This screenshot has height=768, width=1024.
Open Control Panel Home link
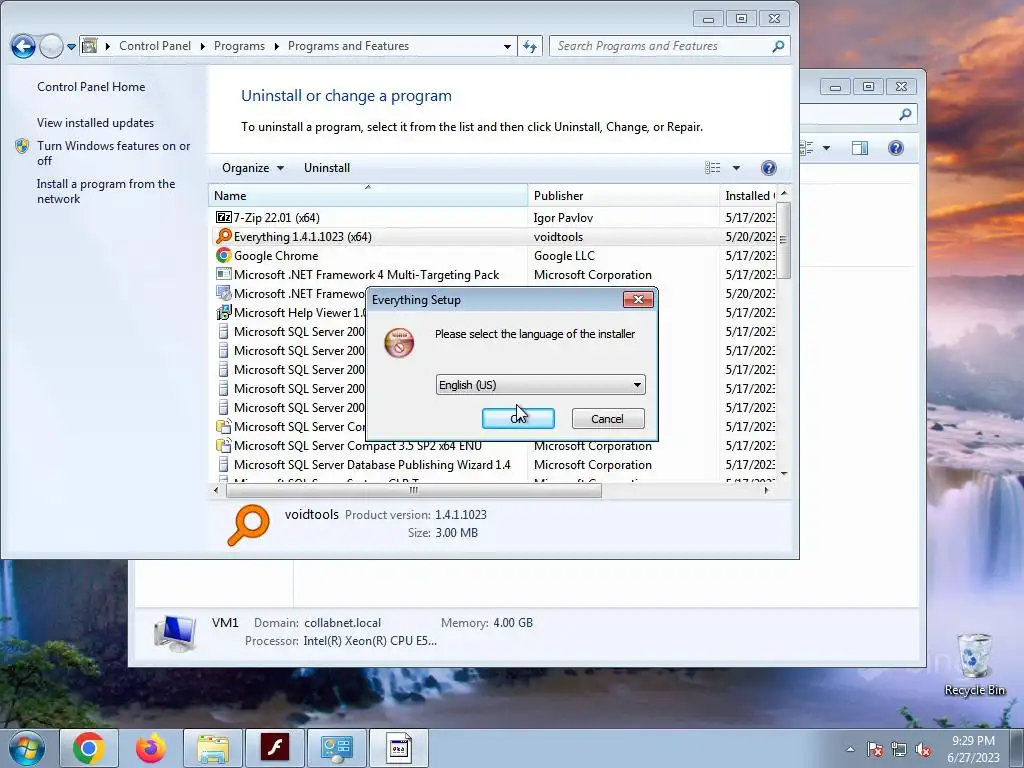91,87
